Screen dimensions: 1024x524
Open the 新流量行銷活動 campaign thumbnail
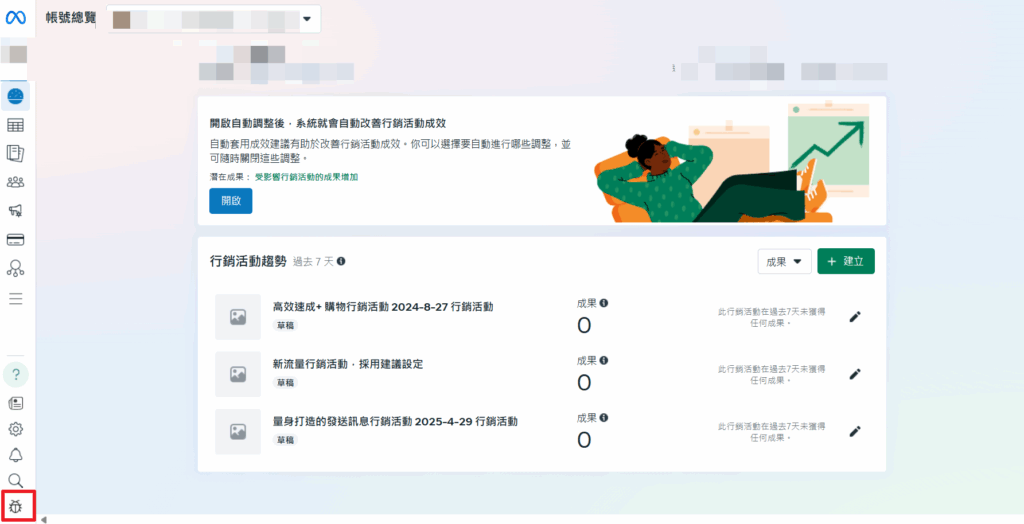click(238, 374)
